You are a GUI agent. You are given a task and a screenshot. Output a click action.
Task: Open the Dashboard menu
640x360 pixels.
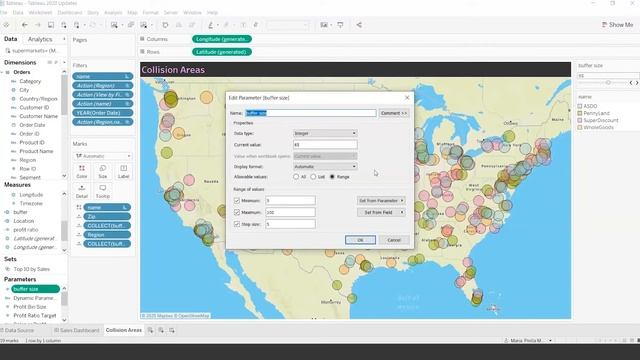point(69,13)
